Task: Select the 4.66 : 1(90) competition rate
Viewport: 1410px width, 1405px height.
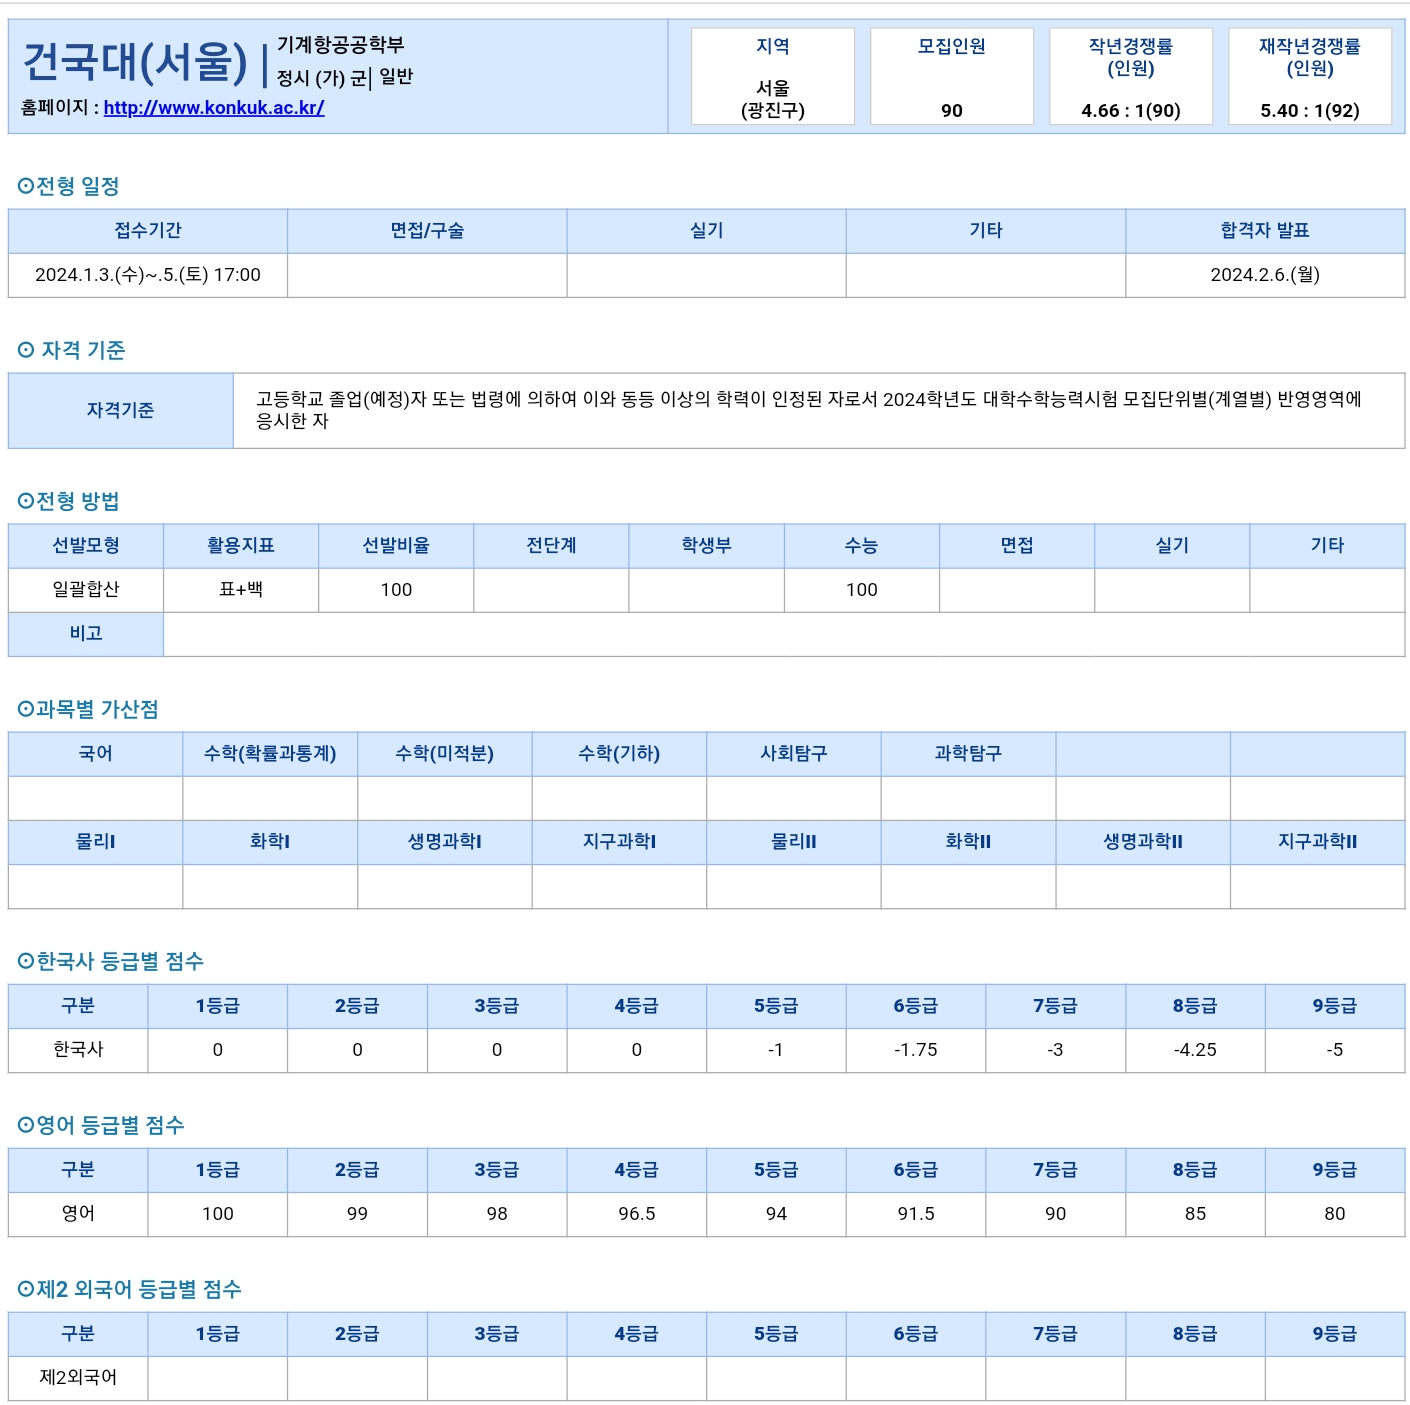Action: click(1131, 111)
